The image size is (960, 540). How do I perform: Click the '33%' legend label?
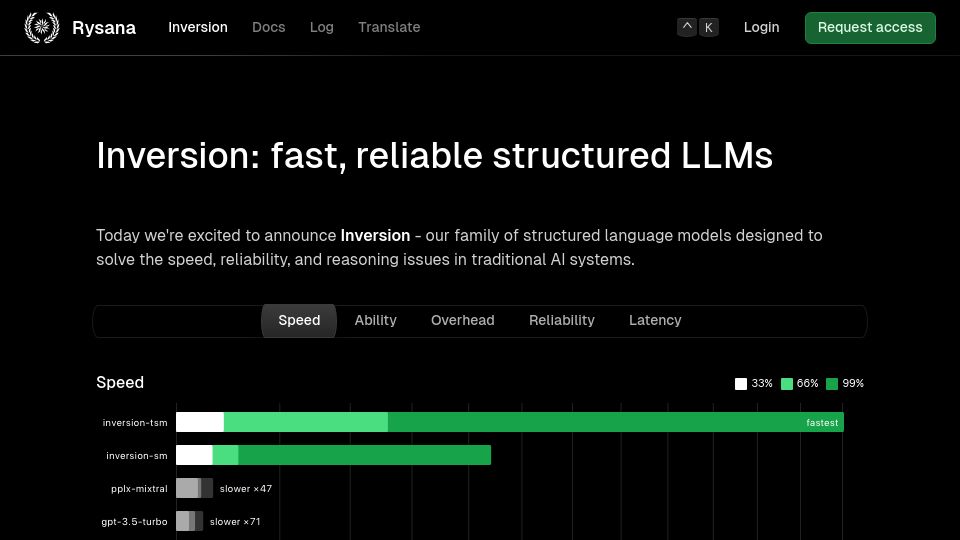tap(762, 383)
